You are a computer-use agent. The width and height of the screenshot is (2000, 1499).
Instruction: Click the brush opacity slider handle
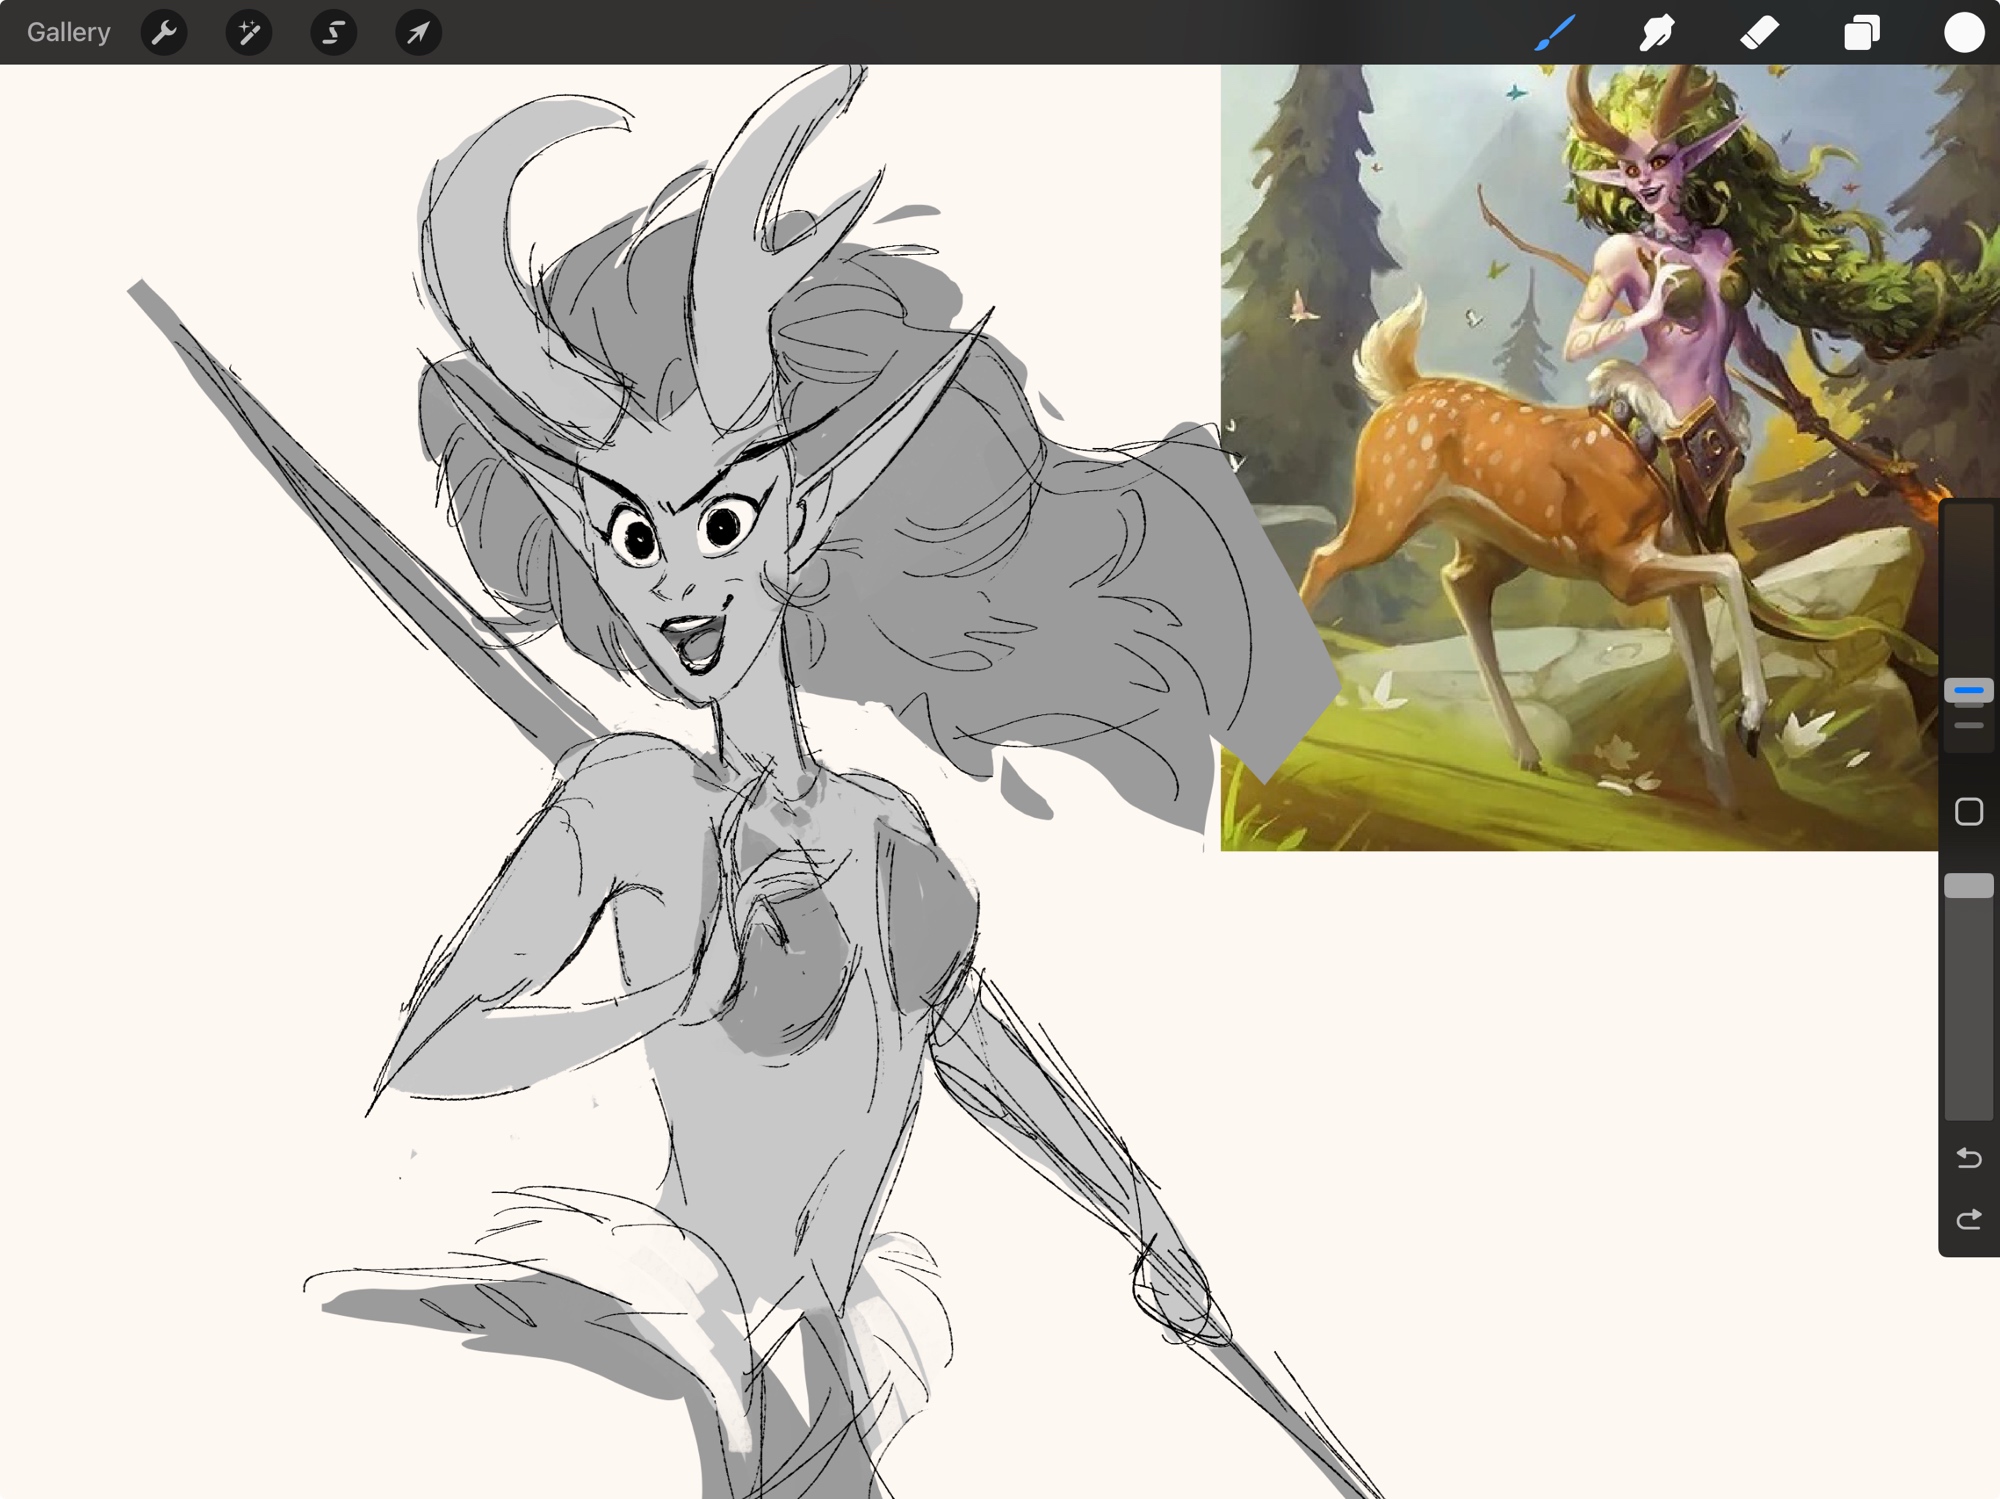click(x=1968, y=885)
